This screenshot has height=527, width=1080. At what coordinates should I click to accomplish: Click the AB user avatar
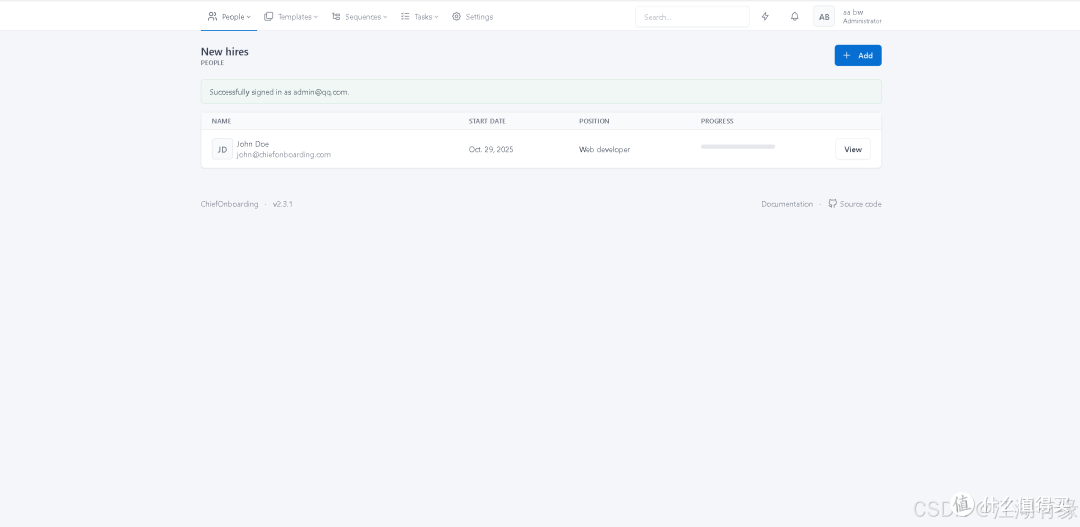(x=824, y=17)
